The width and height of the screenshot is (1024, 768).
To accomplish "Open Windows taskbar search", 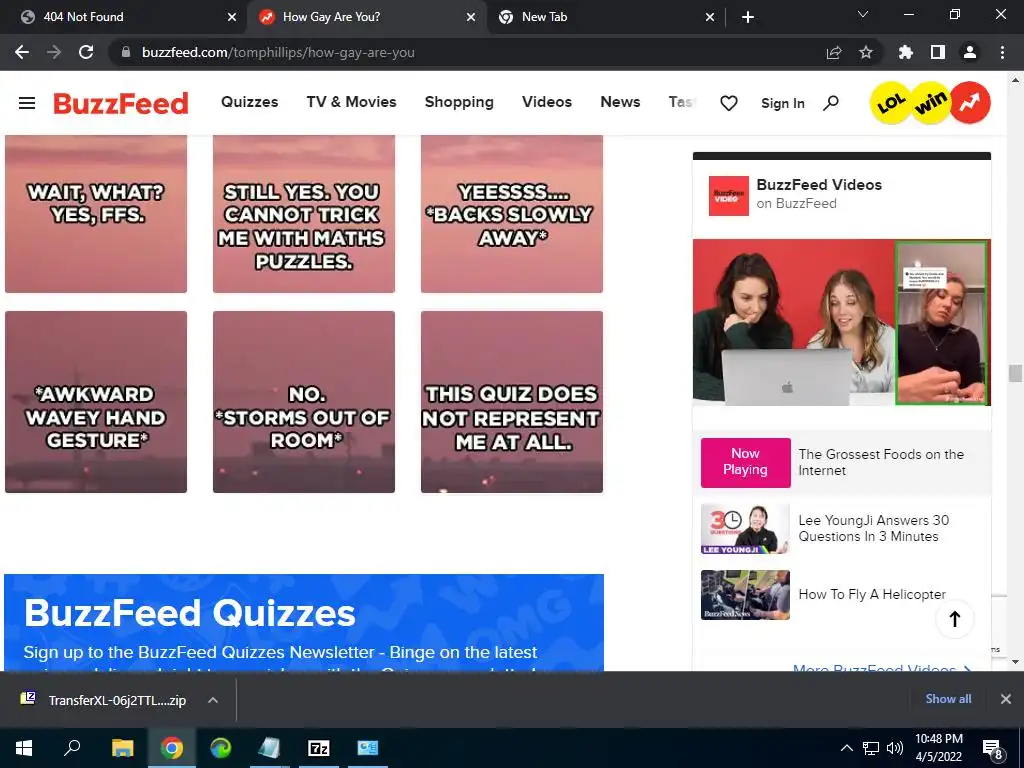I will [x=72, y=748].
